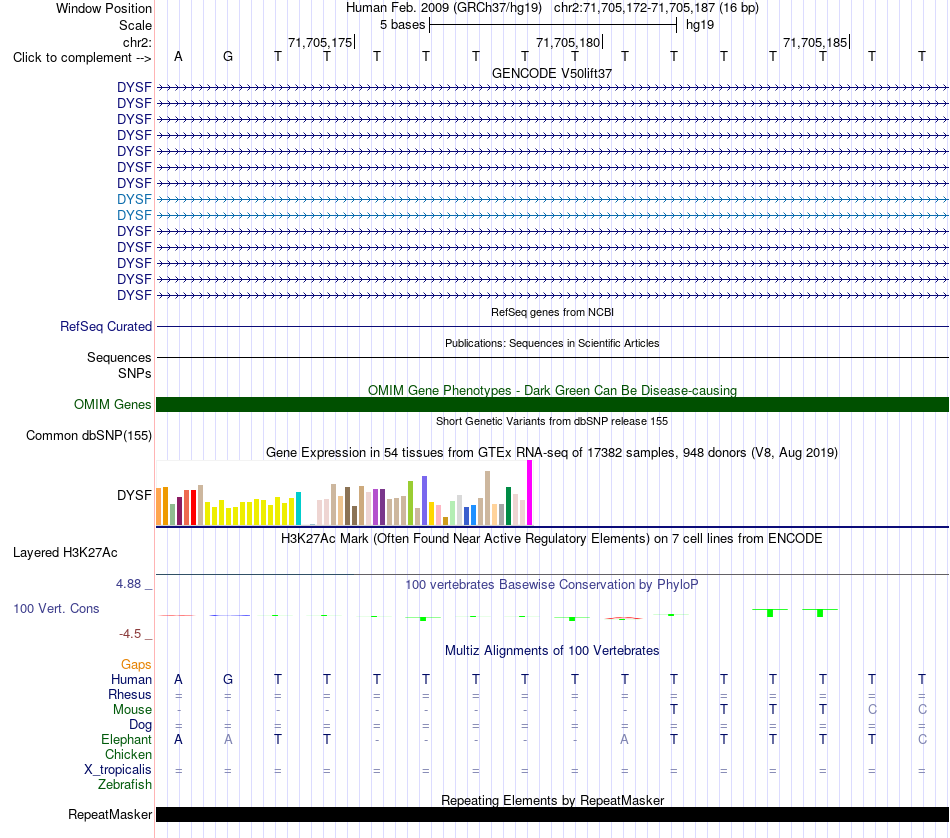This screenshot has height=838, width=950.
Task: Click the Sequences track label
Action: [119, 357]
